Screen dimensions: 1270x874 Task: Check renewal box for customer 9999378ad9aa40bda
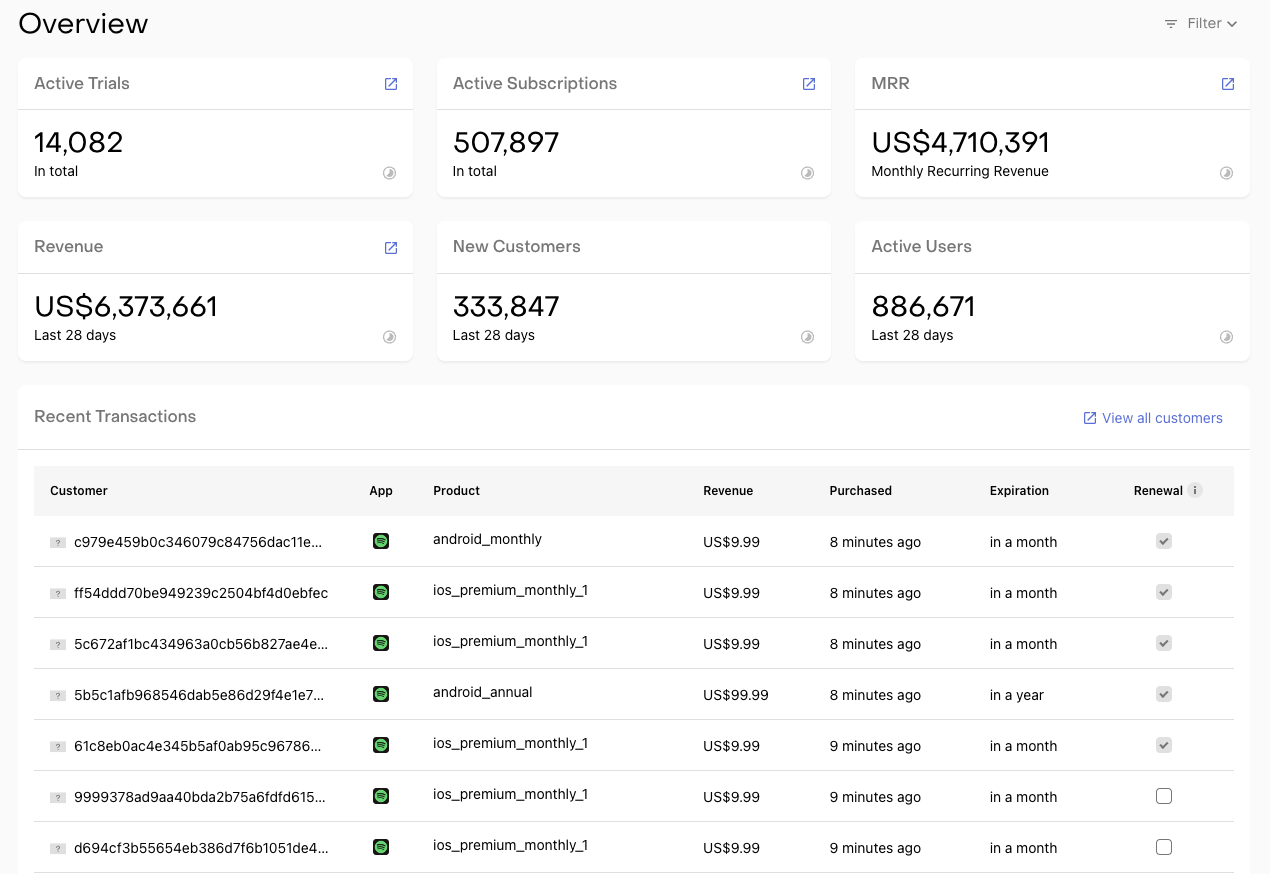pyautogui.click(x=1163, y=796)
